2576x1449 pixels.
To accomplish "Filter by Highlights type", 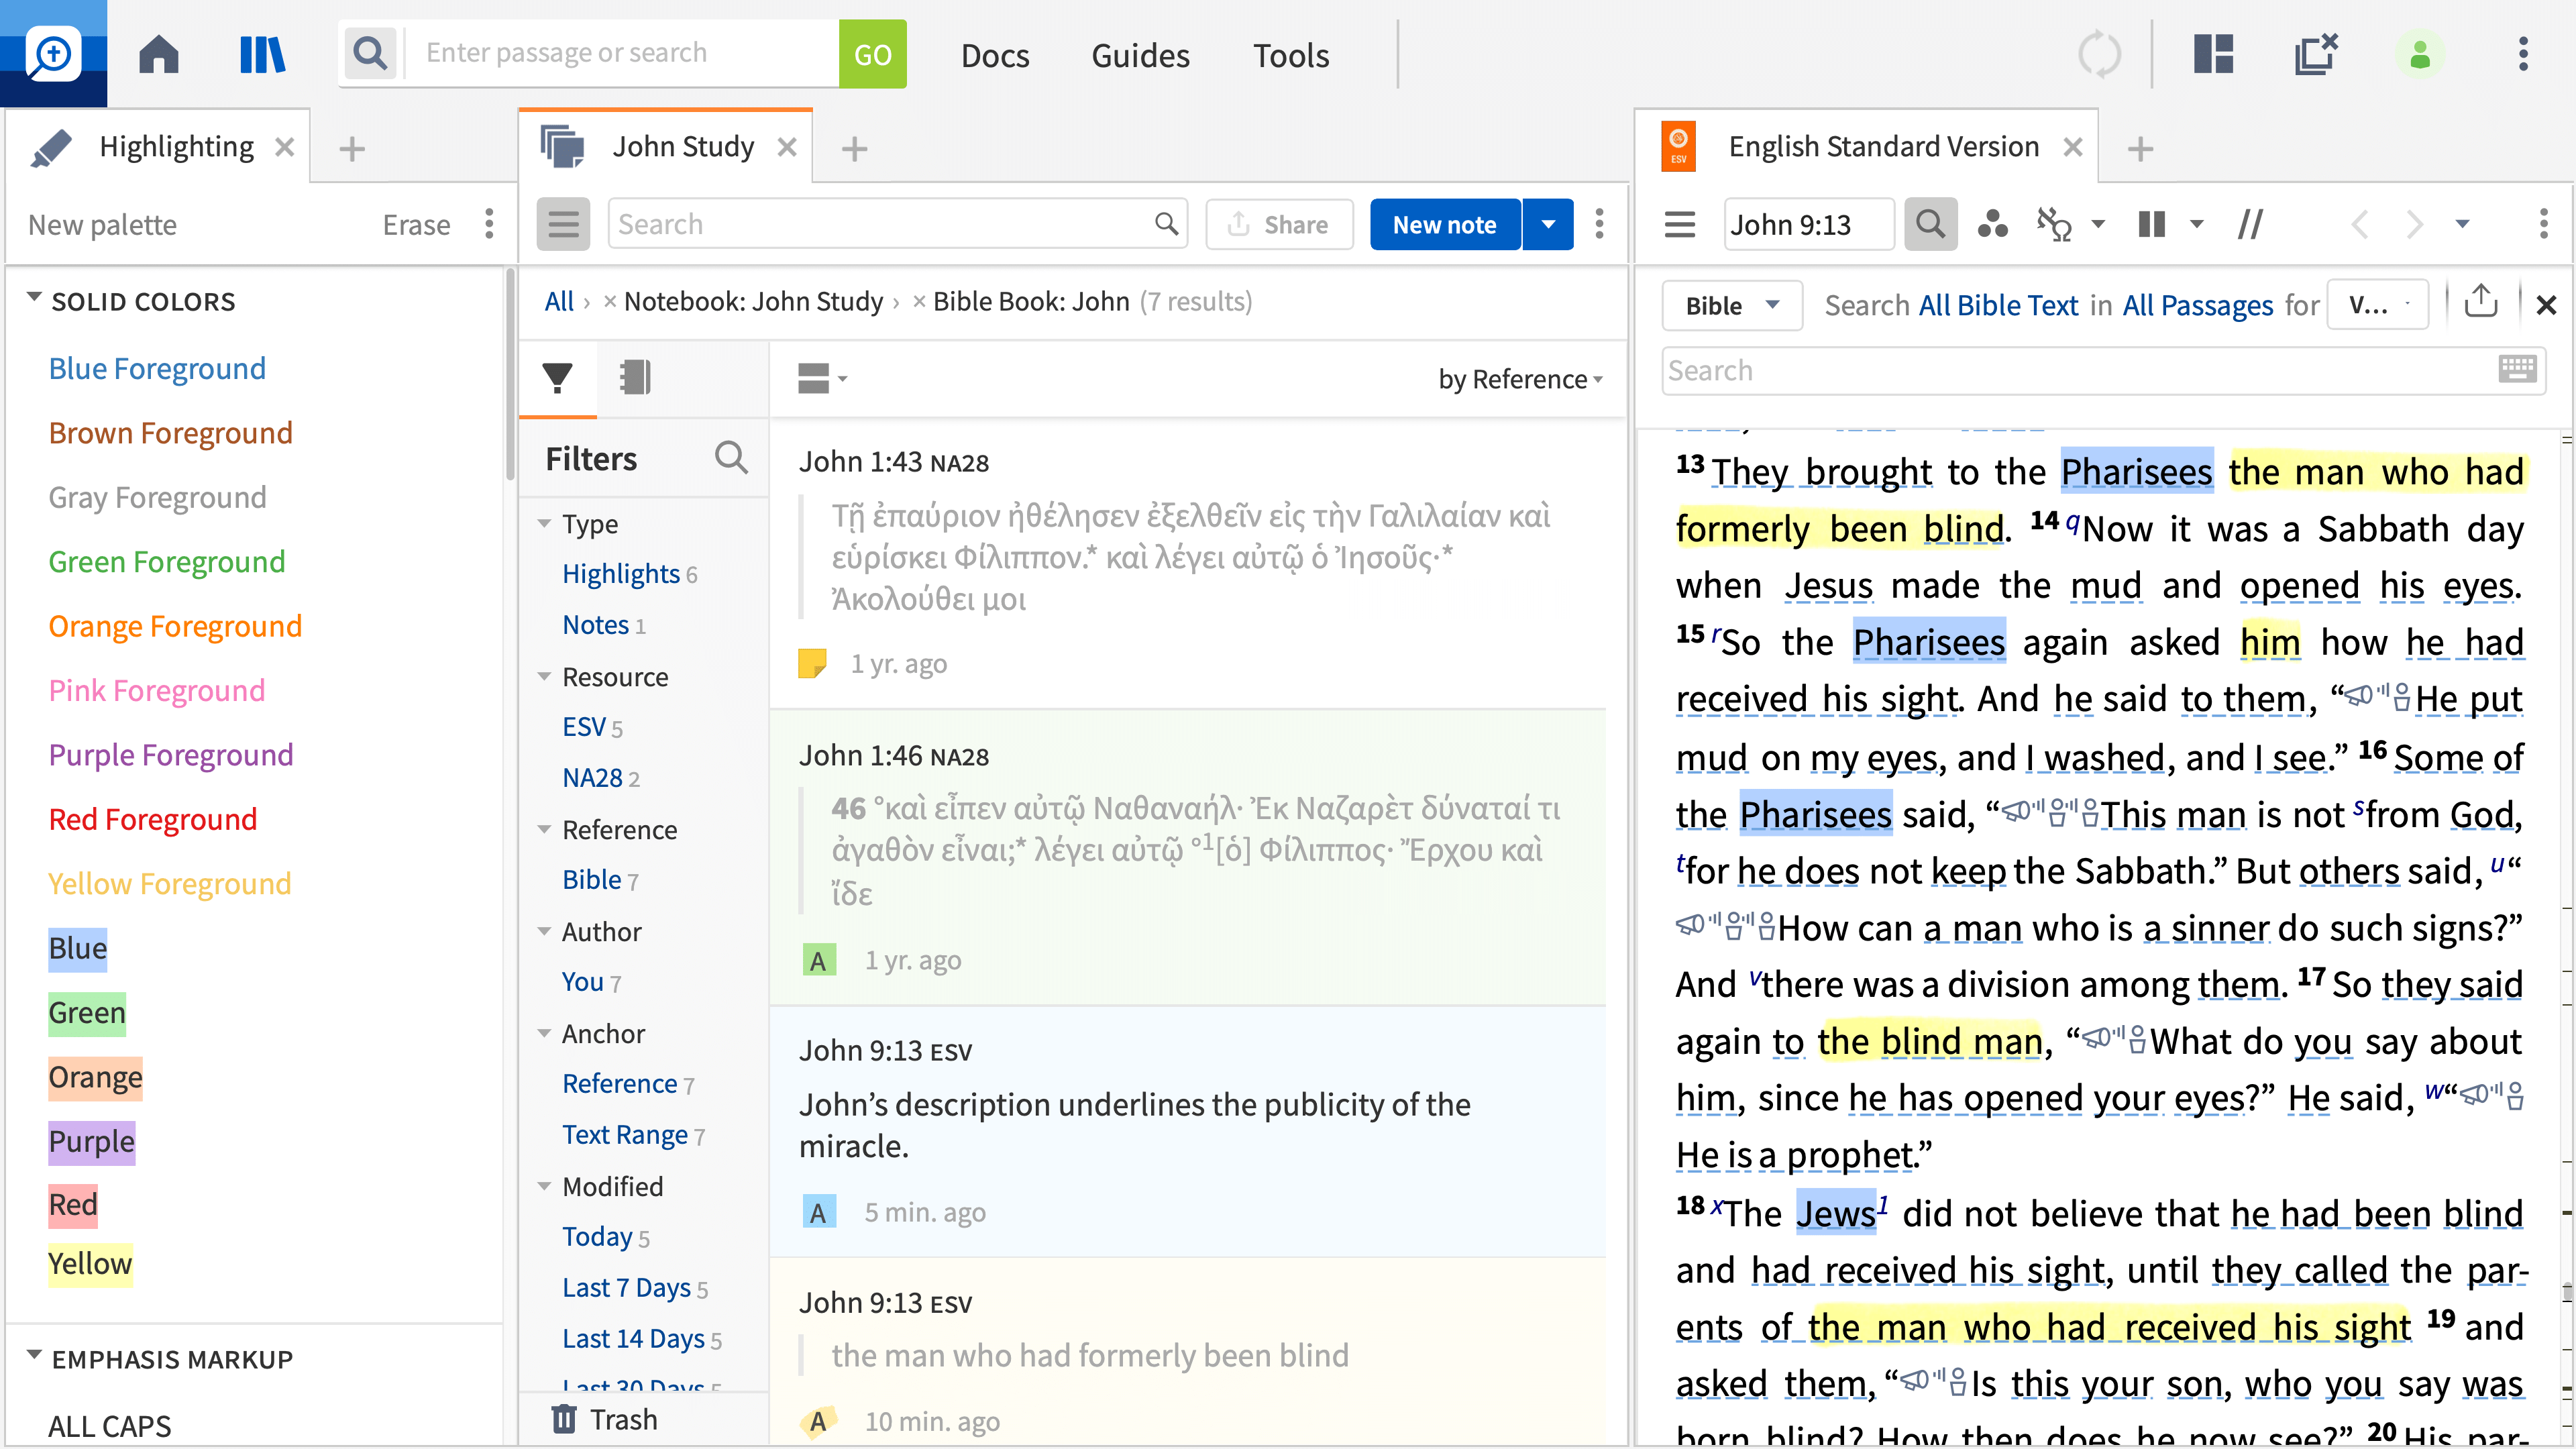I will click(x=620, y=573).
